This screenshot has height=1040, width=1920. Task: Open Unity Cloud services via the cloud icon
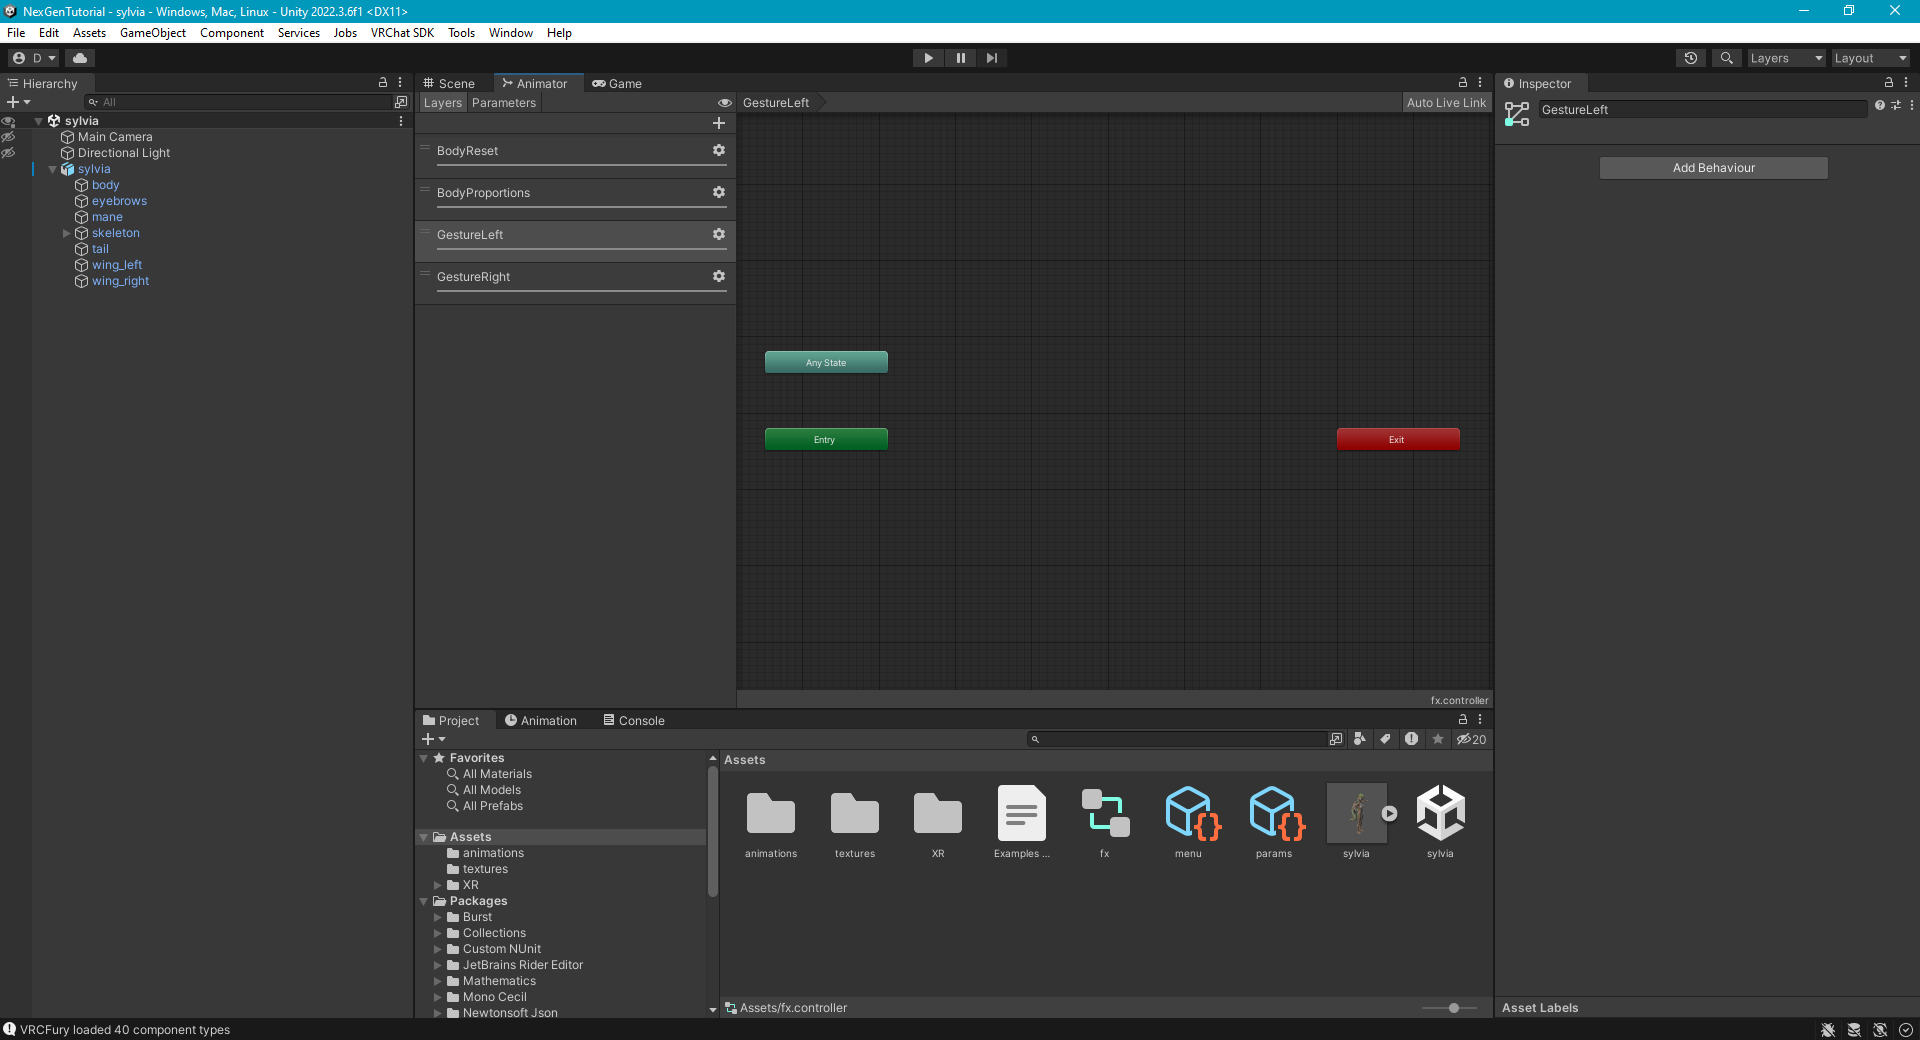(80, 58)
